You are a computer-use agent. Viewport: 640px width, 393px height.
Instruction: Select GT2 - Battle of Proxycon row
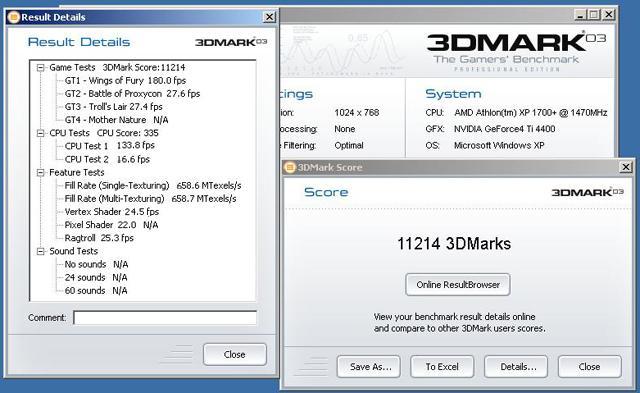coord(132,94)
